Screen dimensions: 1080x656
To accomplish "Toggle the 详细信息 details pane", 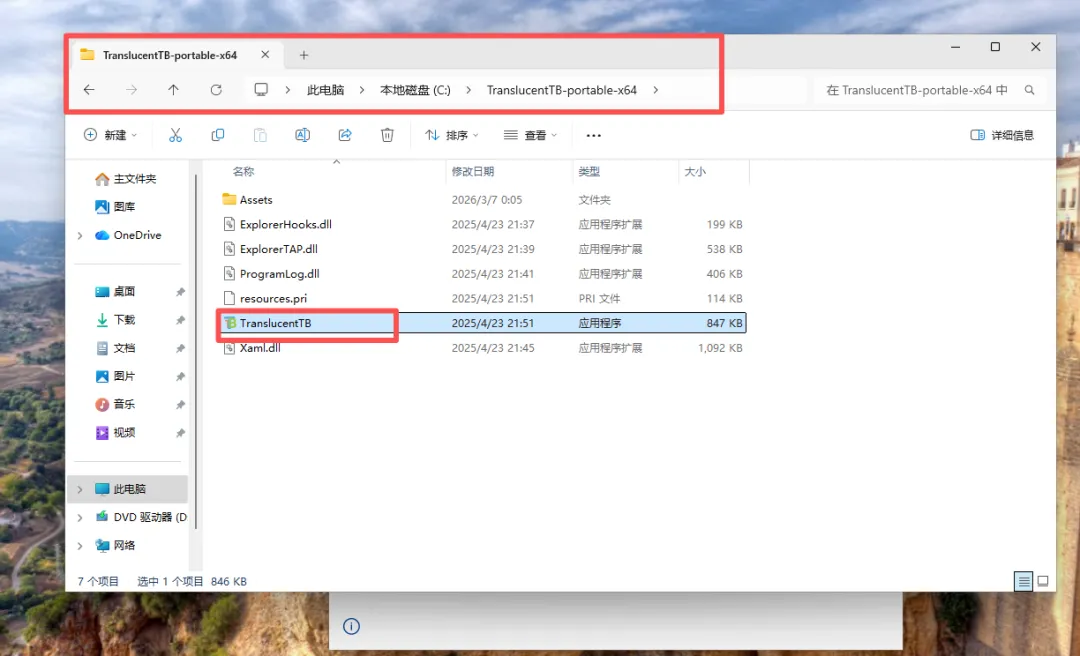I will tap(1002, 135).
